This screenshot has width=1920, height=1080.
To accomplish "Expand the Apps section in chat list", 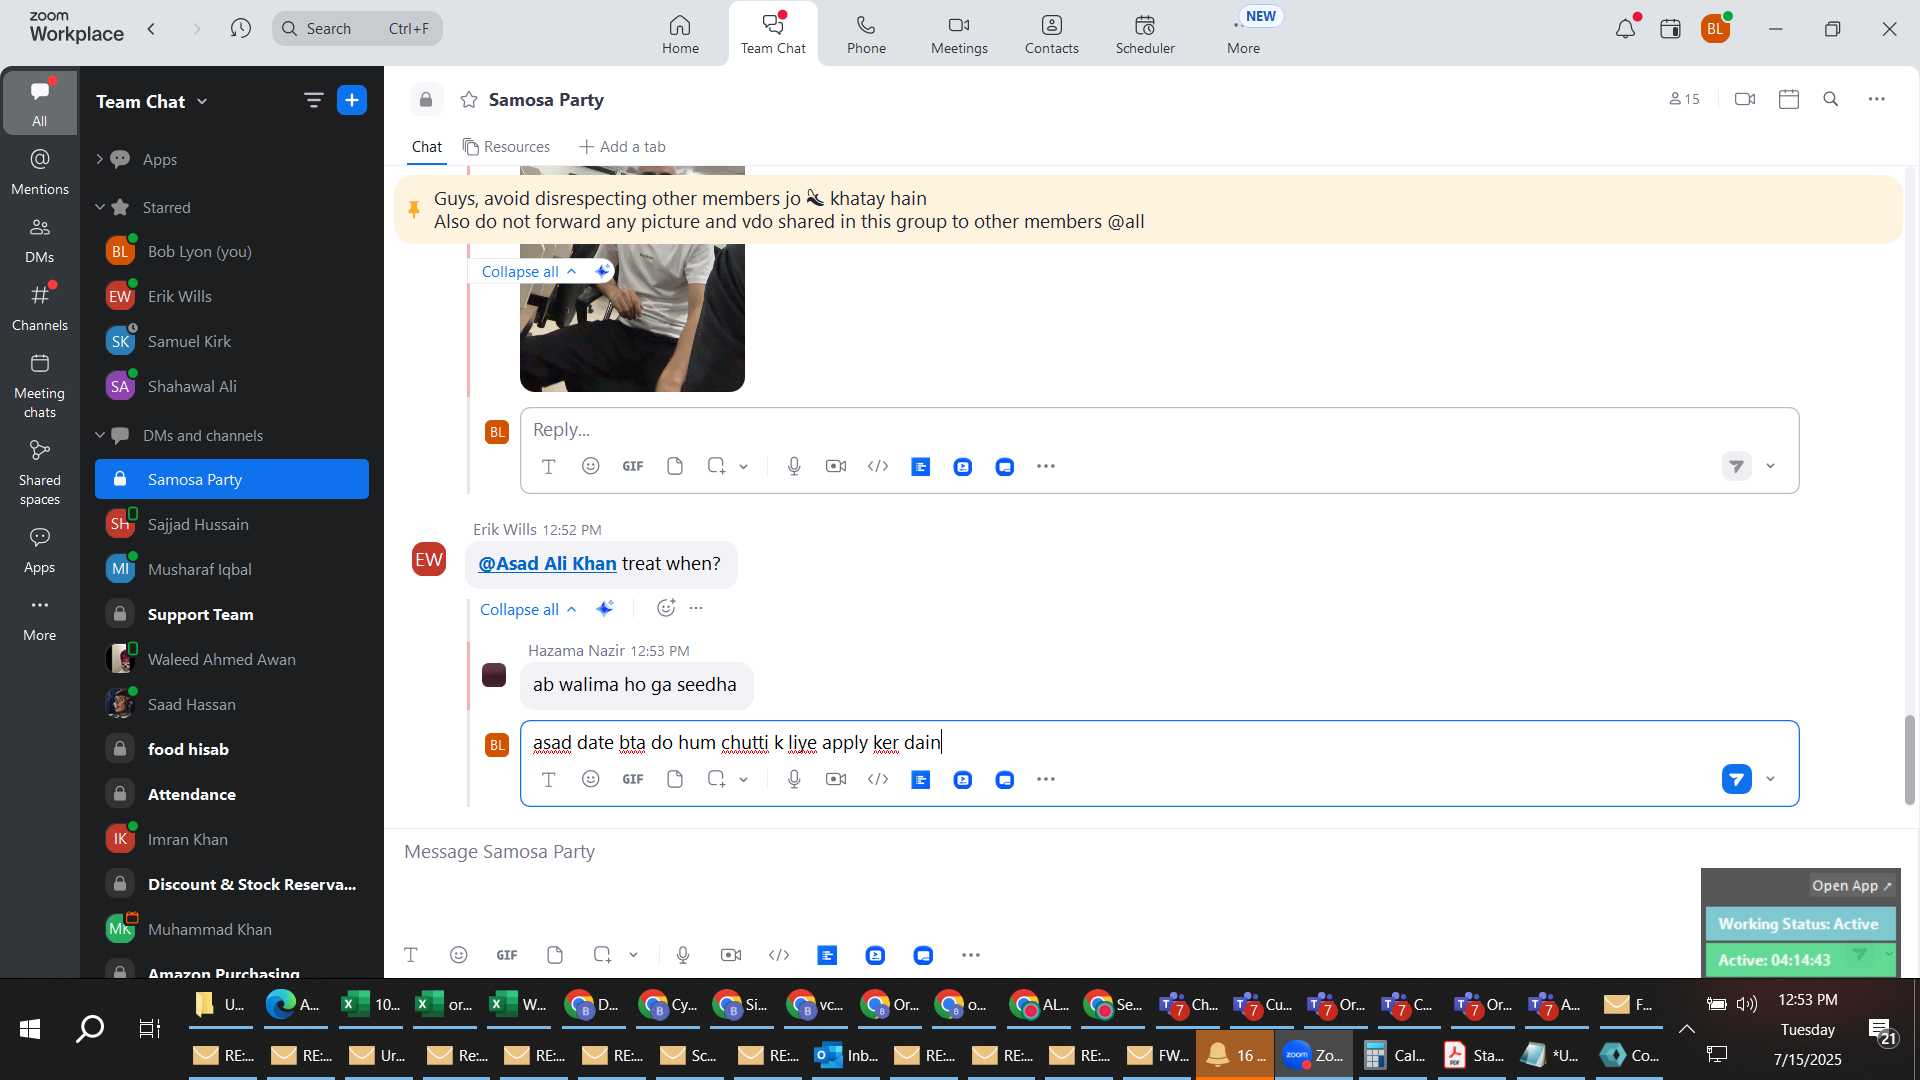I will pyautogui.click(x=99, y=159).
